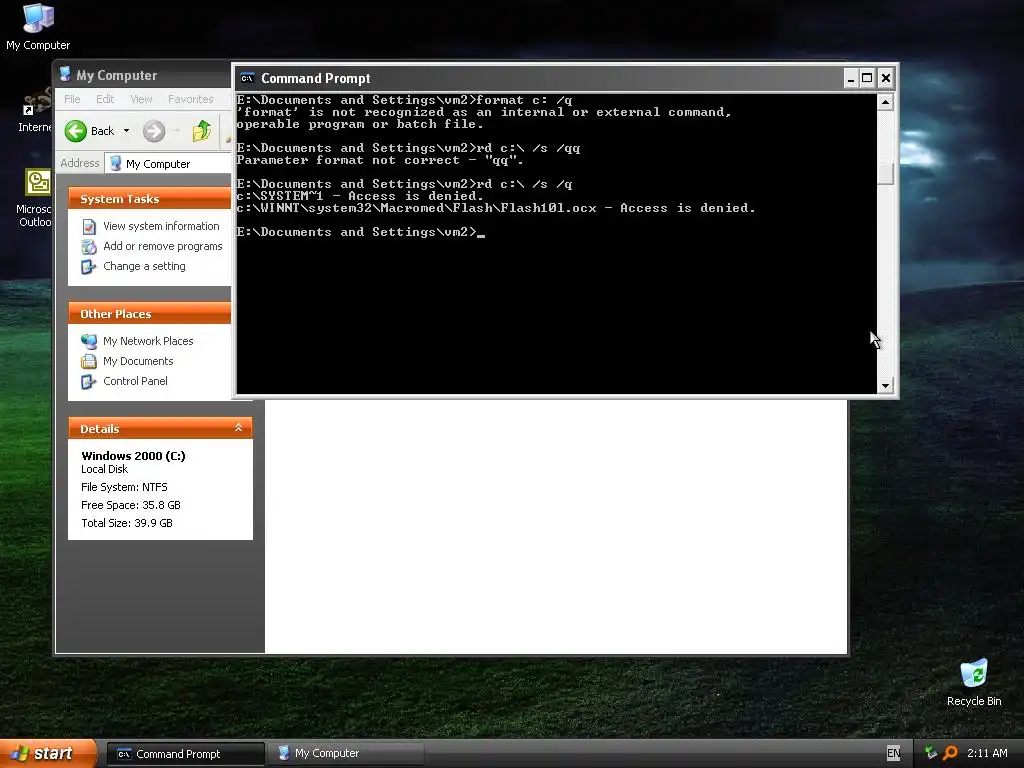
Task: Click "Windows 2000 (C:)" in Details panel
Action: [x=133, y=456]
